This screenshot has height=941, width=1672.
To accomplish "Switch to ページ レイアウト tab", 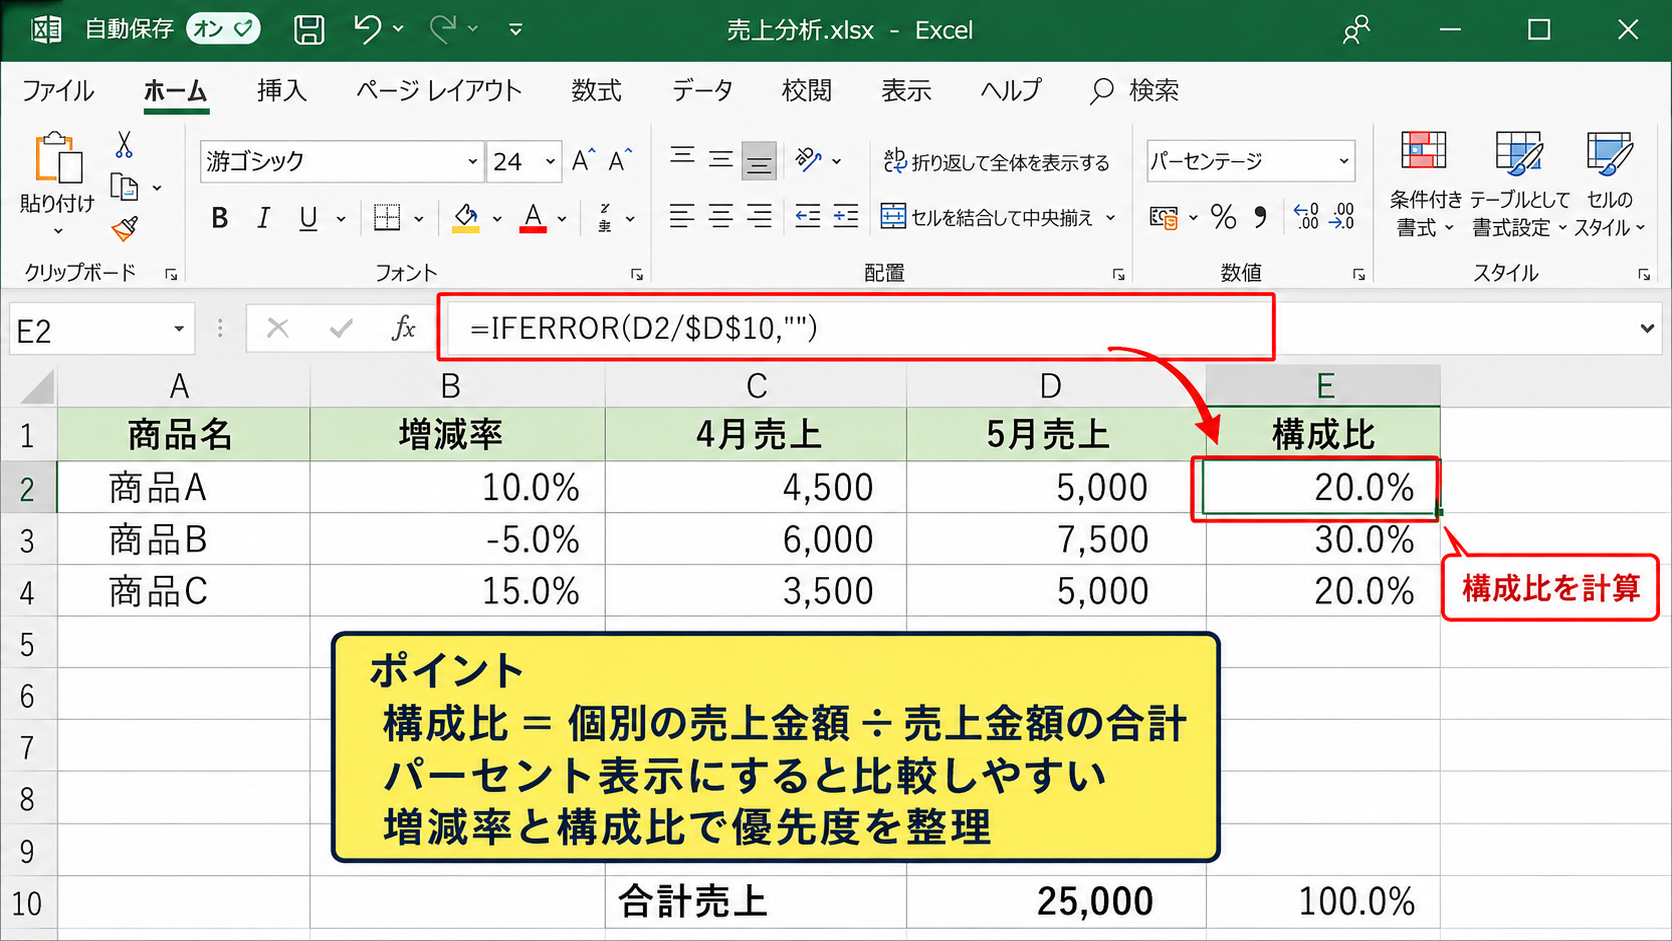I will click(x=439, y=91).
